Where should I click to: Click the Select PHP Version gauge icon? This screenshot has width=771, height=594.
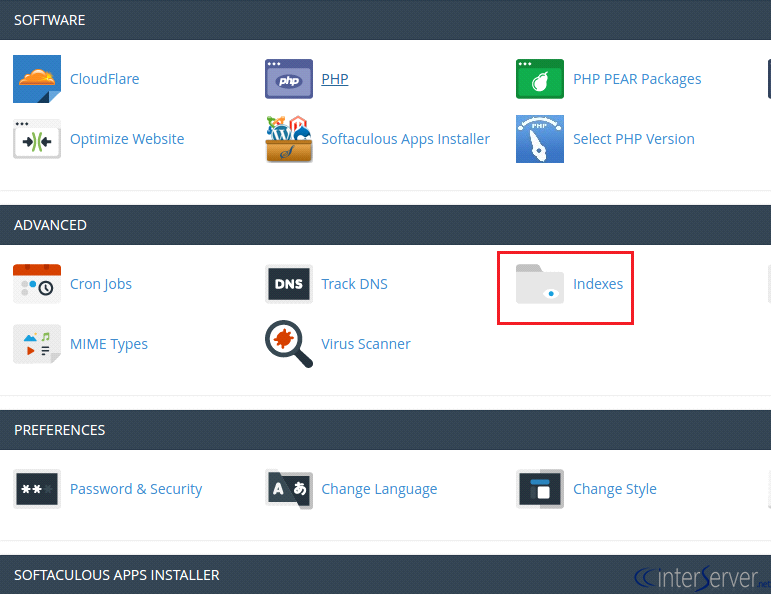coord(540,139)
